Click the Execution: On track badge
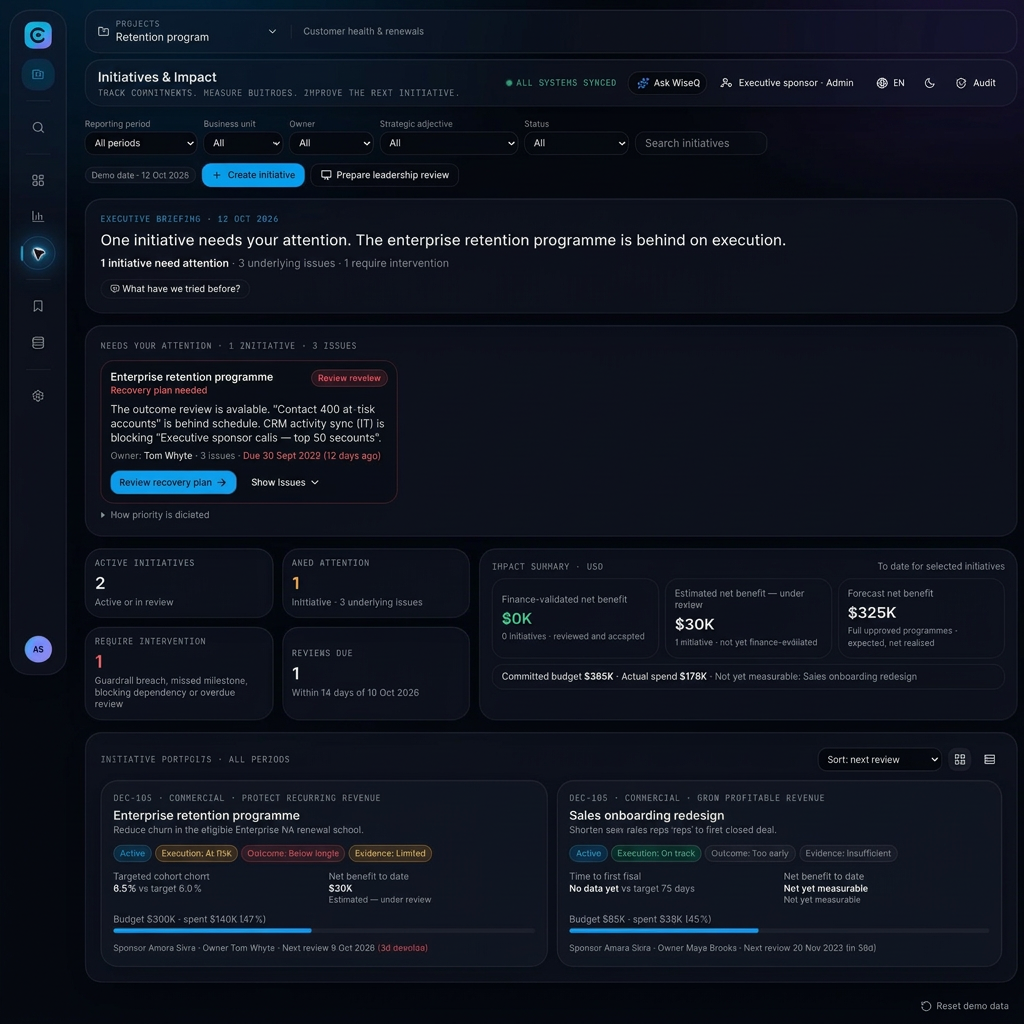 click(656, 854)
